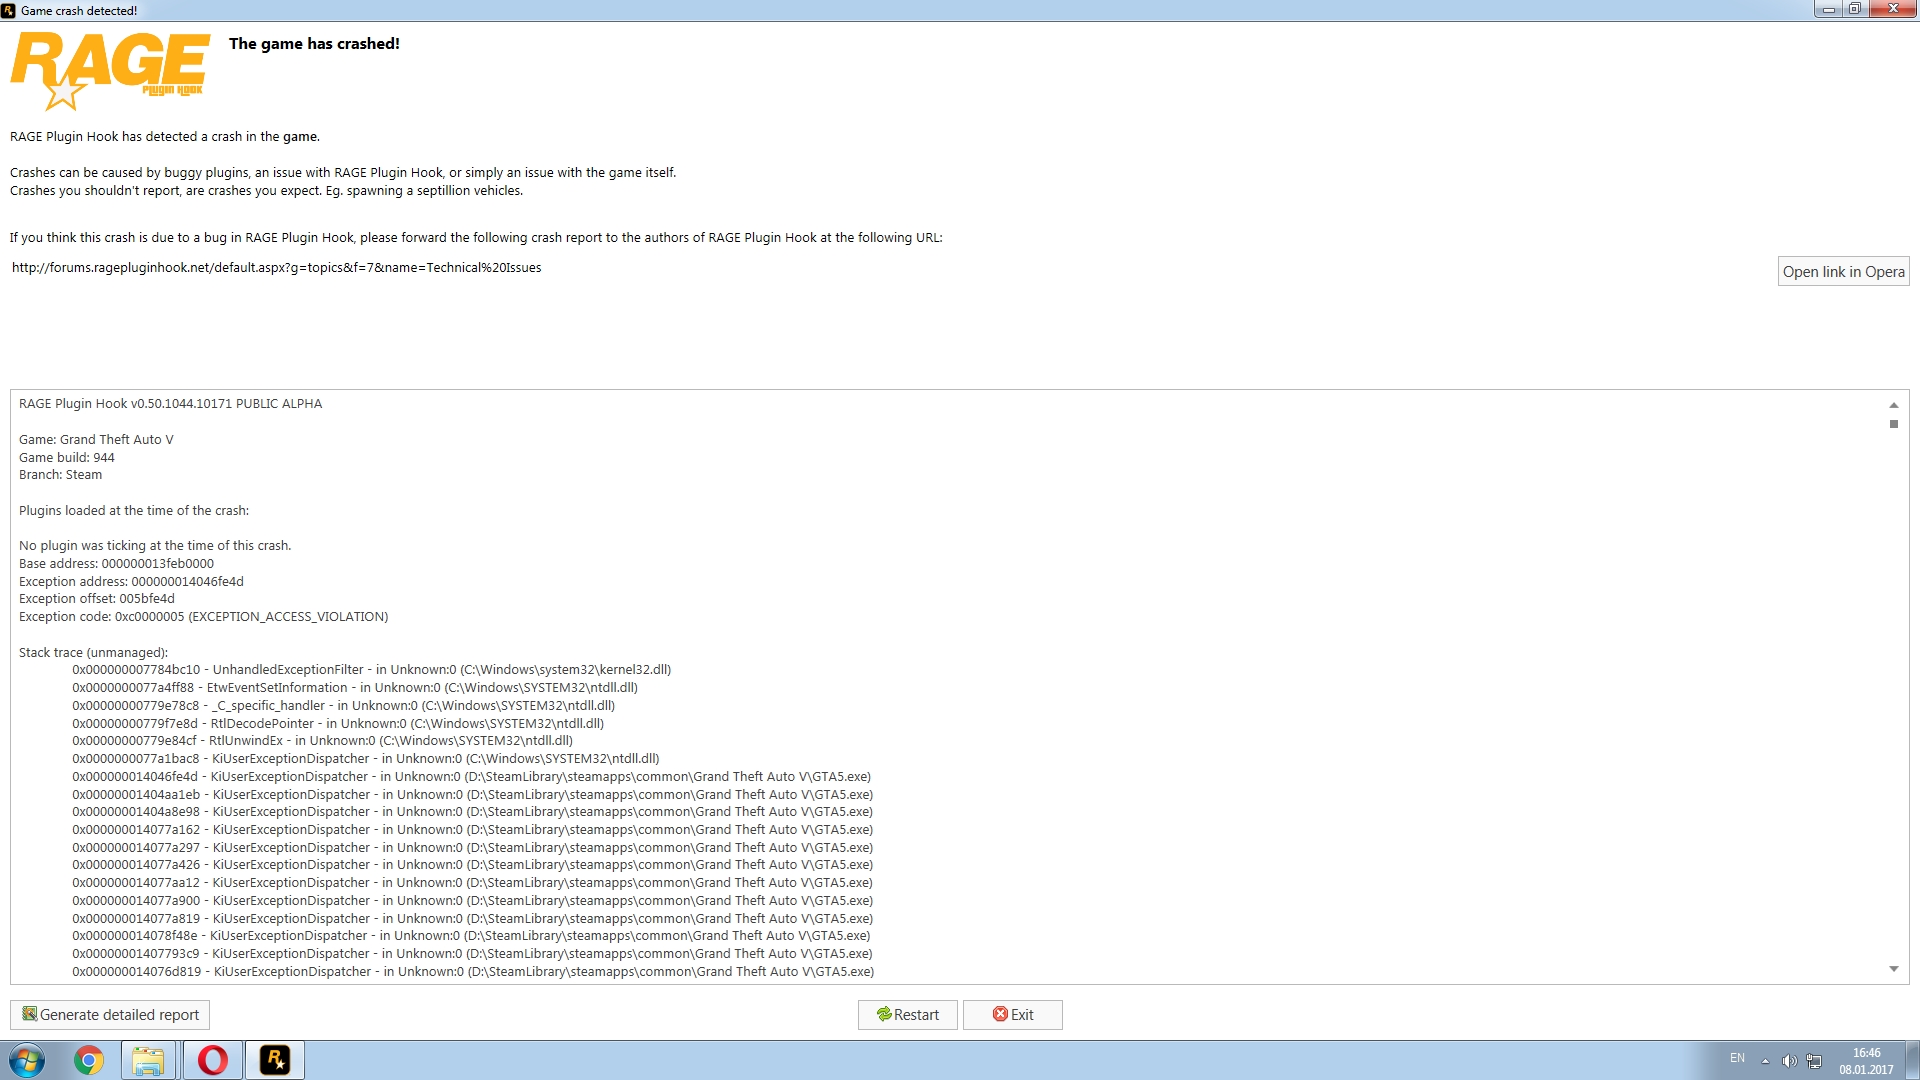
Task: Click the RAGE Plugin Hook logo
Action: point(110,69)
